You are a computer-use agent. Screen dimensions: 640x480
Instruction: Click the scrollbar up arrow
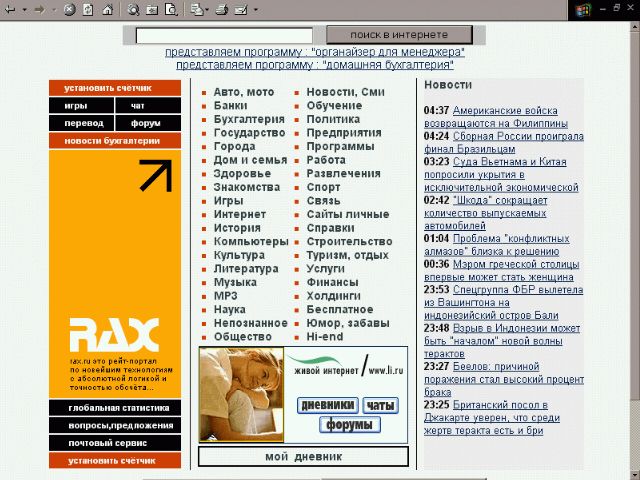click(x=636, y=27)
